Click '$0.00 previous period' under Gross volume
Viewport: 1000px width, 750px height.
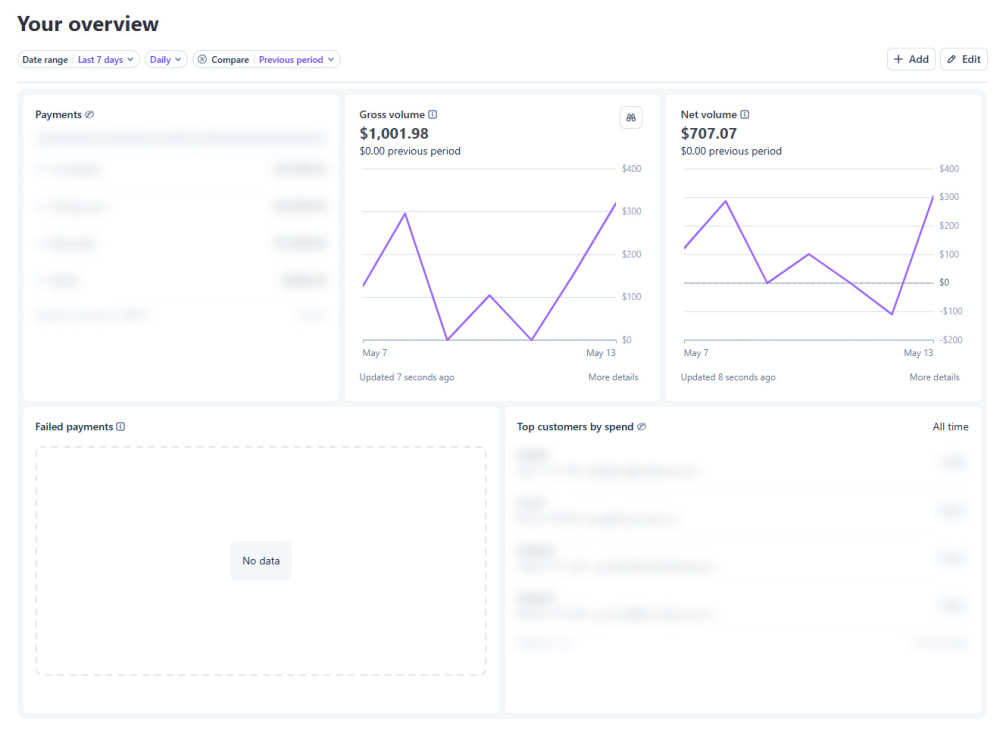410,151
